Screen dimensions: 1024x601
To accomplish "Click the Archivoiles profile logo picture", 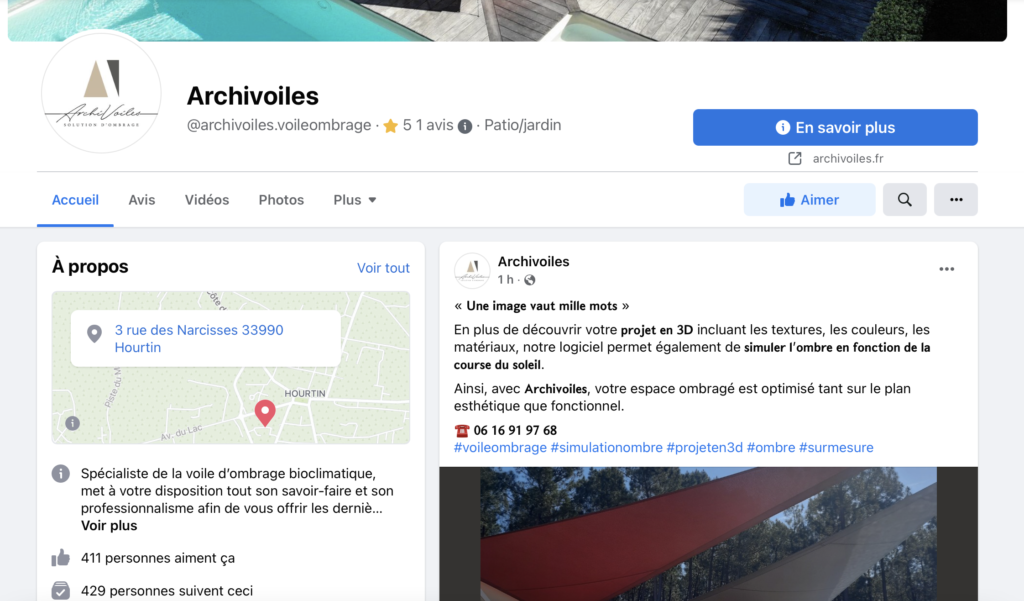I will click(101, 93).
